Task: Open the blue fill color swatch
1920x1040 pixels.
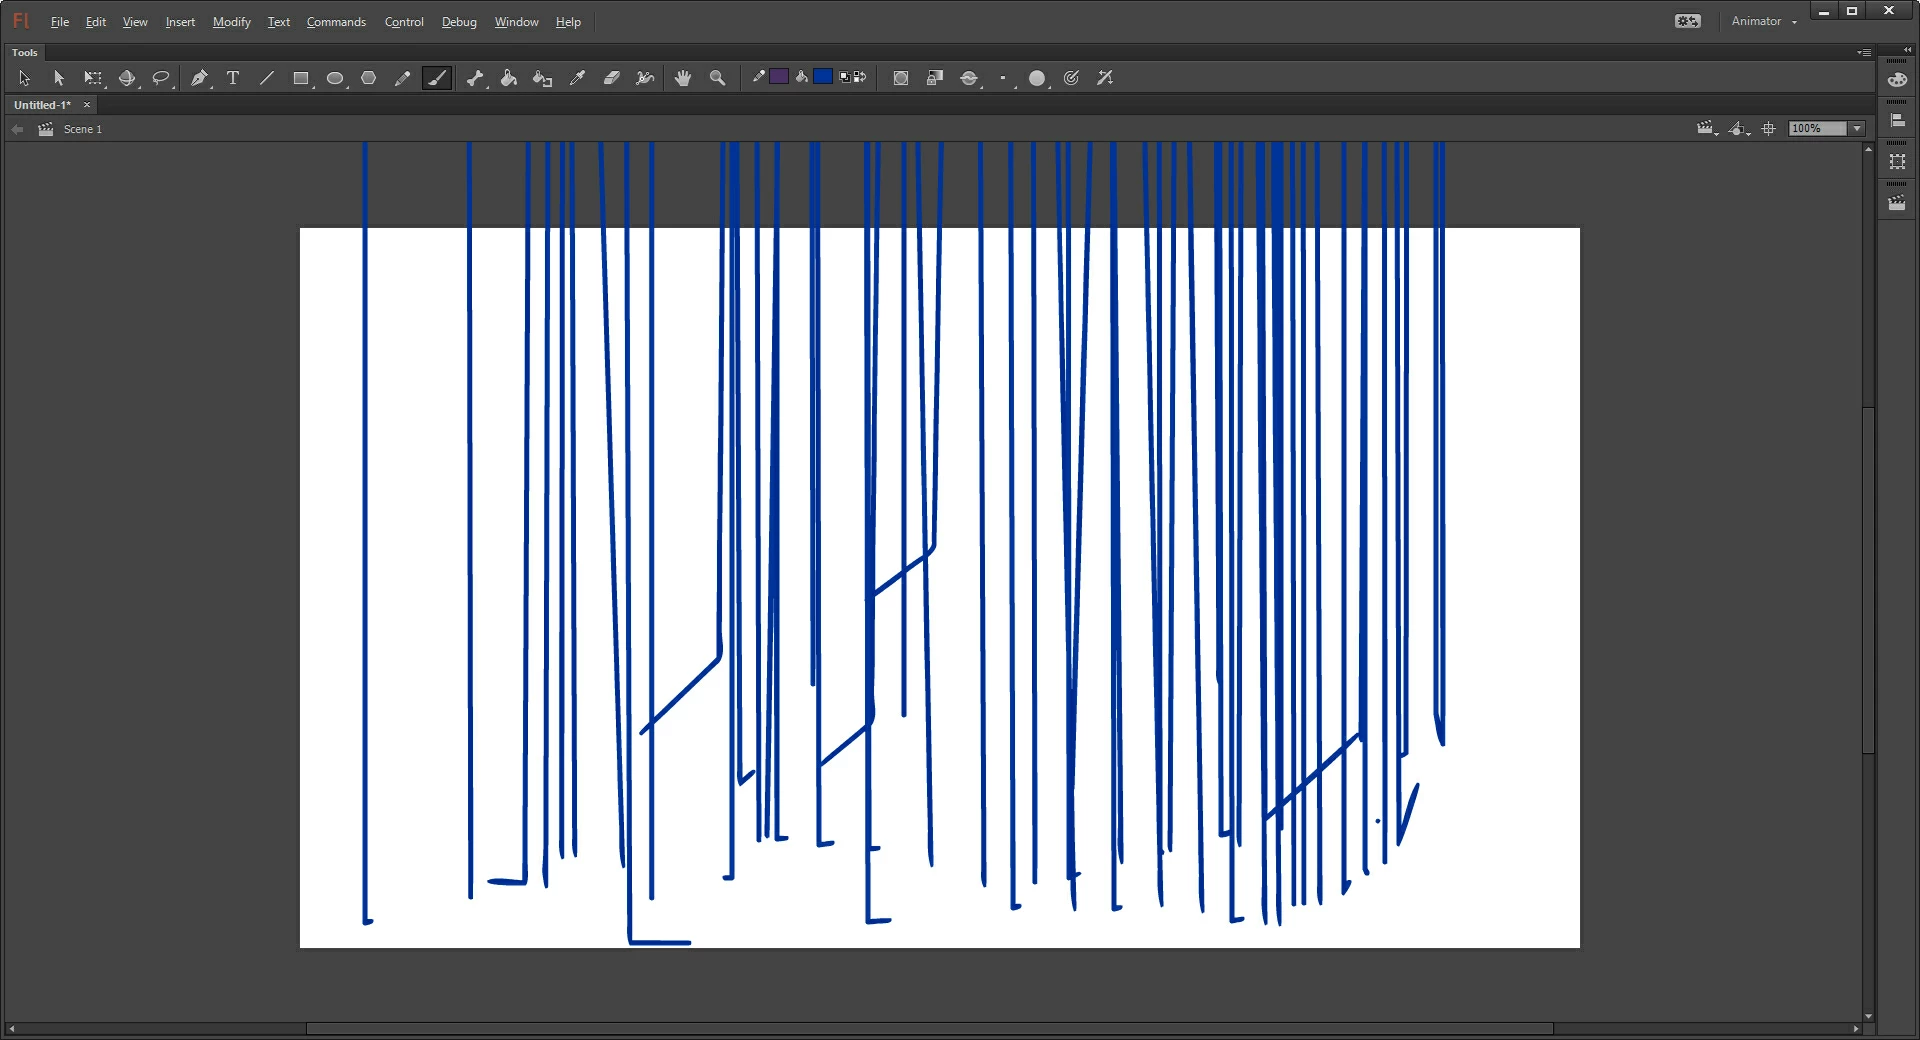Action: tap(823, 76)
